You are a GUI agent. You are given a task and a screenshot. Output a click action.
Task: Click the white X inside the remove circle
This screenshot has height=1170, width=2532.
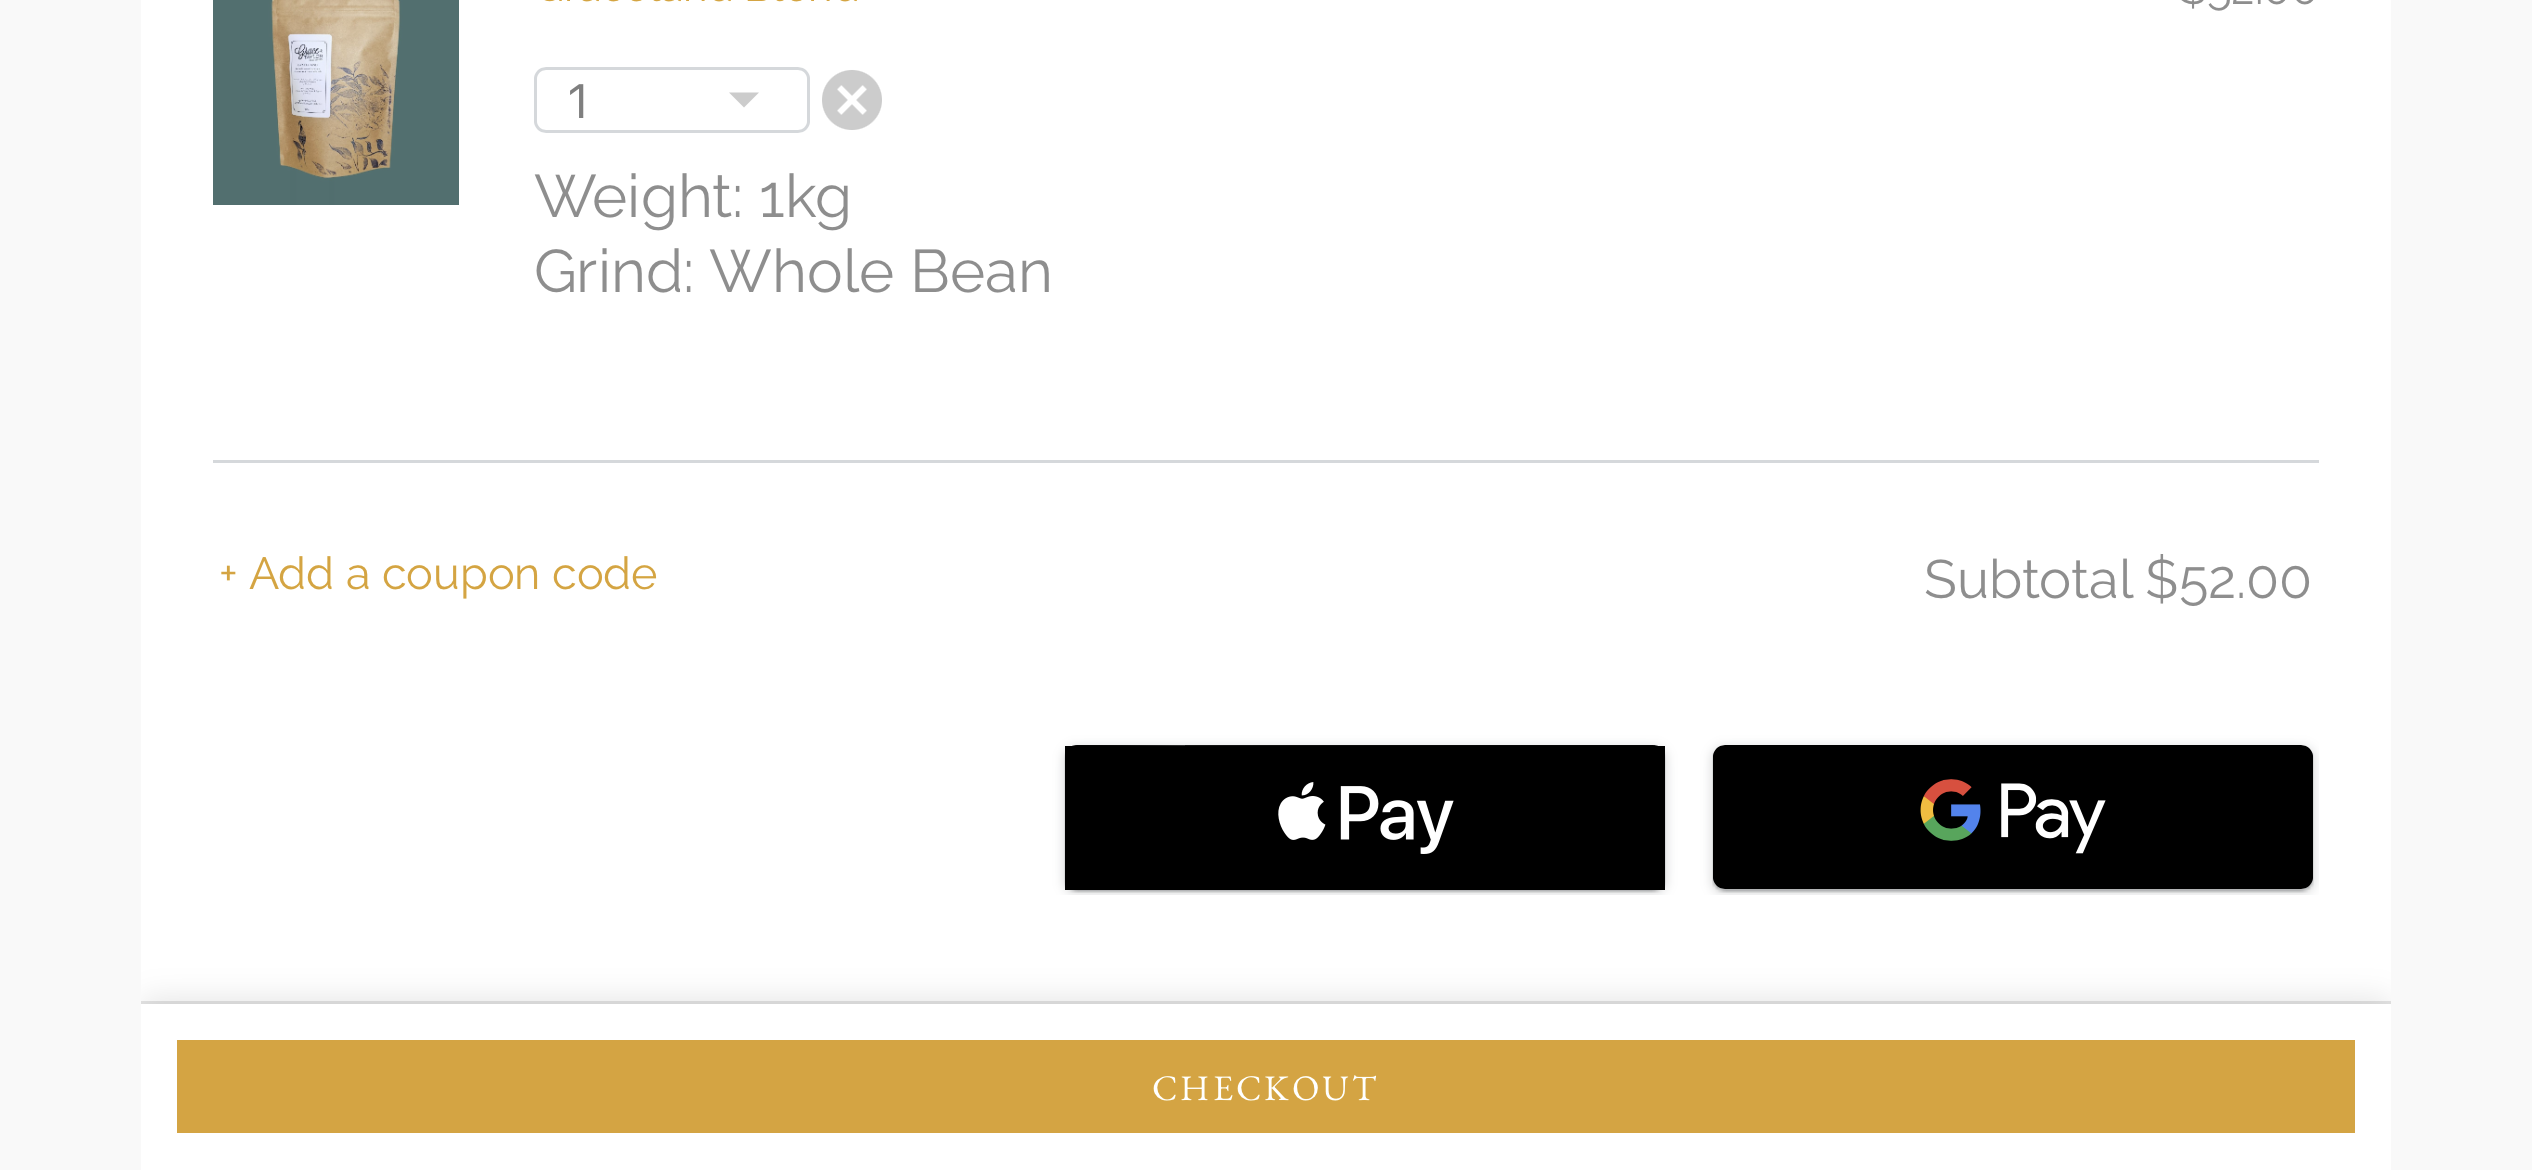tap(852, 100)
